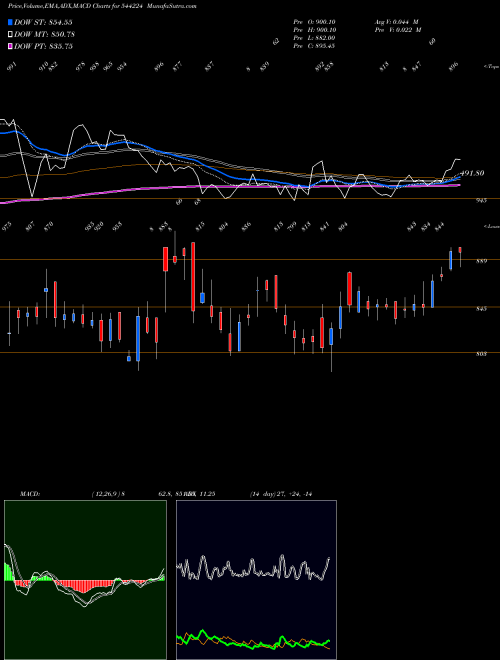
Task: Click the blue DOW ST legend swatch
Action: pyautogui.click(x=11, y=22)
